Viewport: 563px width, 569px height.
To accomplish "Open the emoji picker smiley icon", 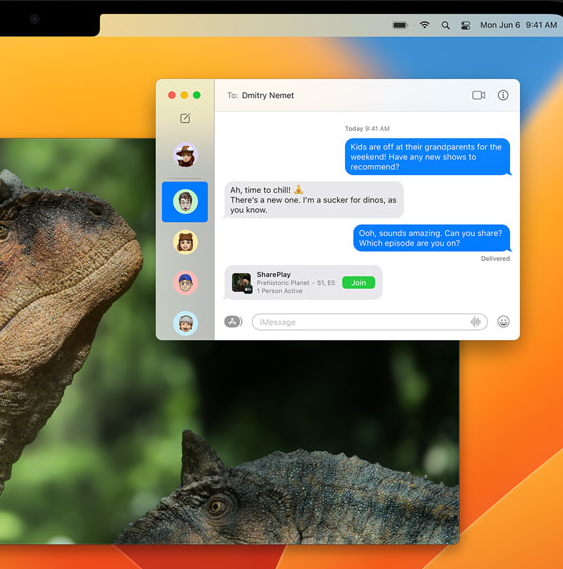I will 503,322.
